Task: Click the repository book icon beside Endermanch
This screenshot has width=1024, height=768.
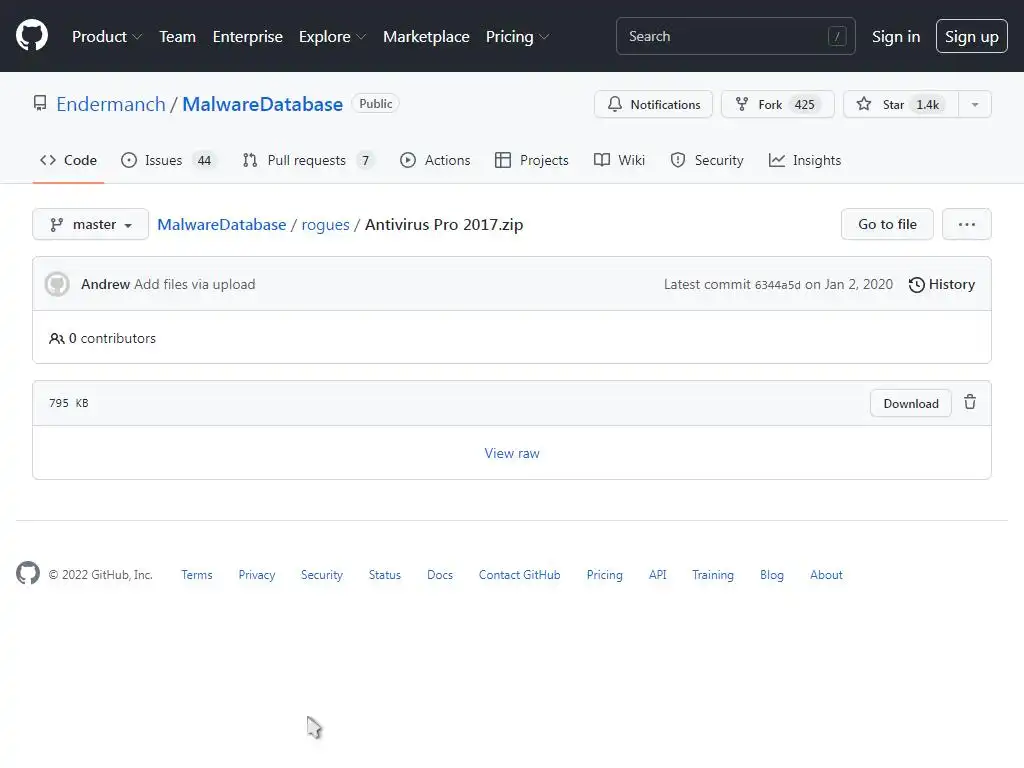Action: pyautogui.click(x=40, y=103)
